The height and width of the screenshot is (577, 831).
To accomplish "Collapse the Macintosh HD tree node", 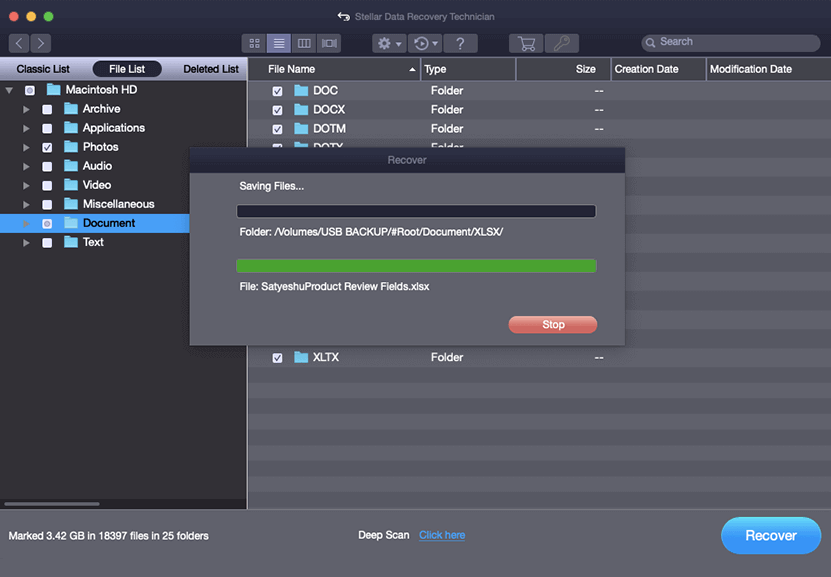I will coord(10,90).
